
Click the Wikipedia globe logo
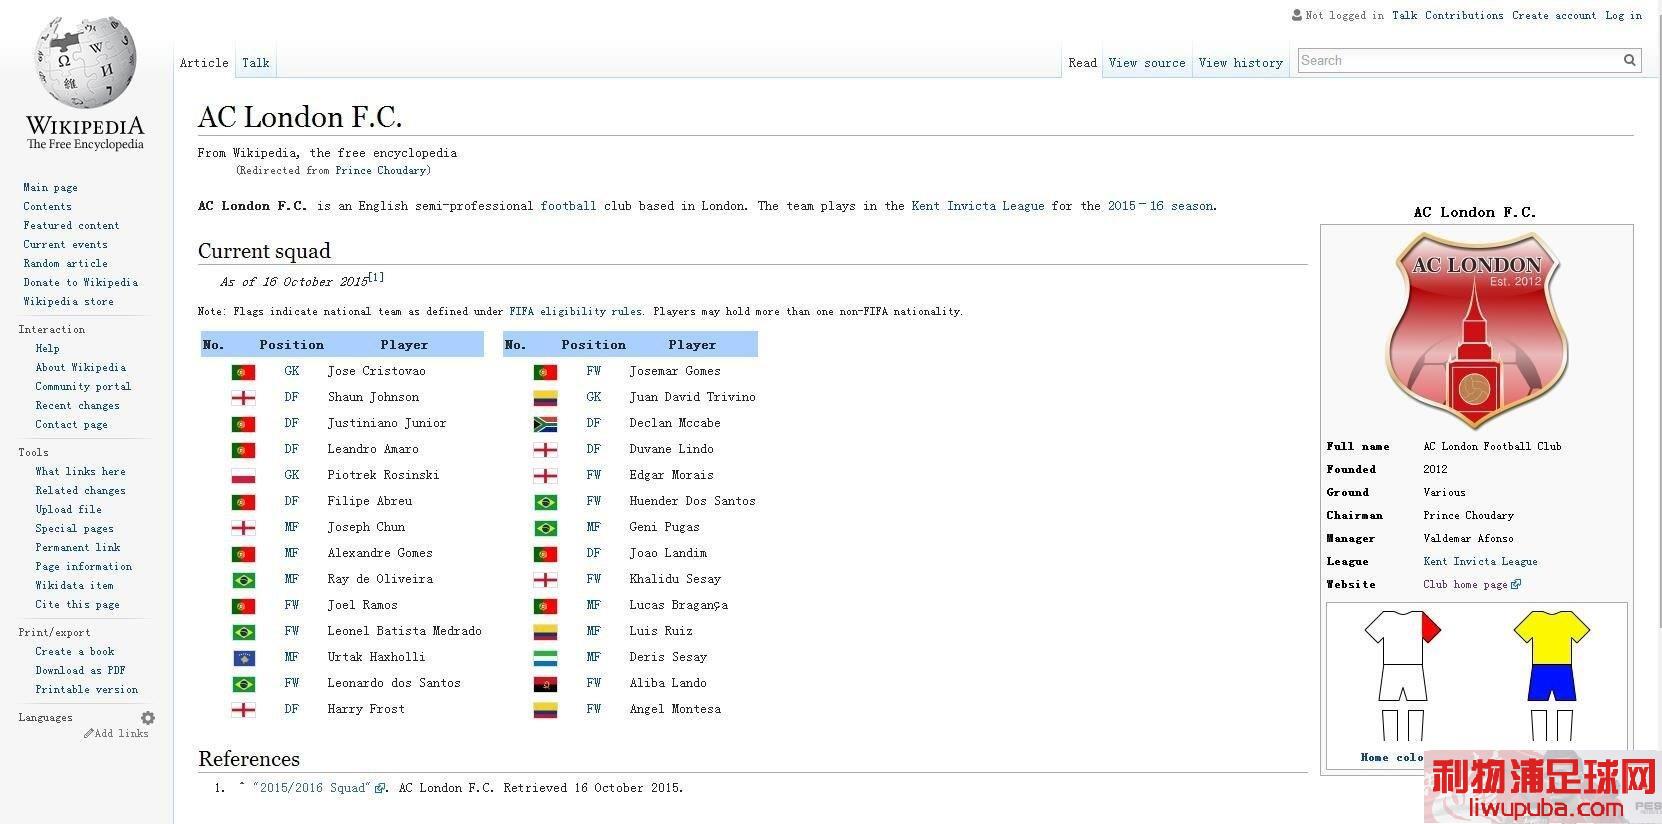(84, 62)
